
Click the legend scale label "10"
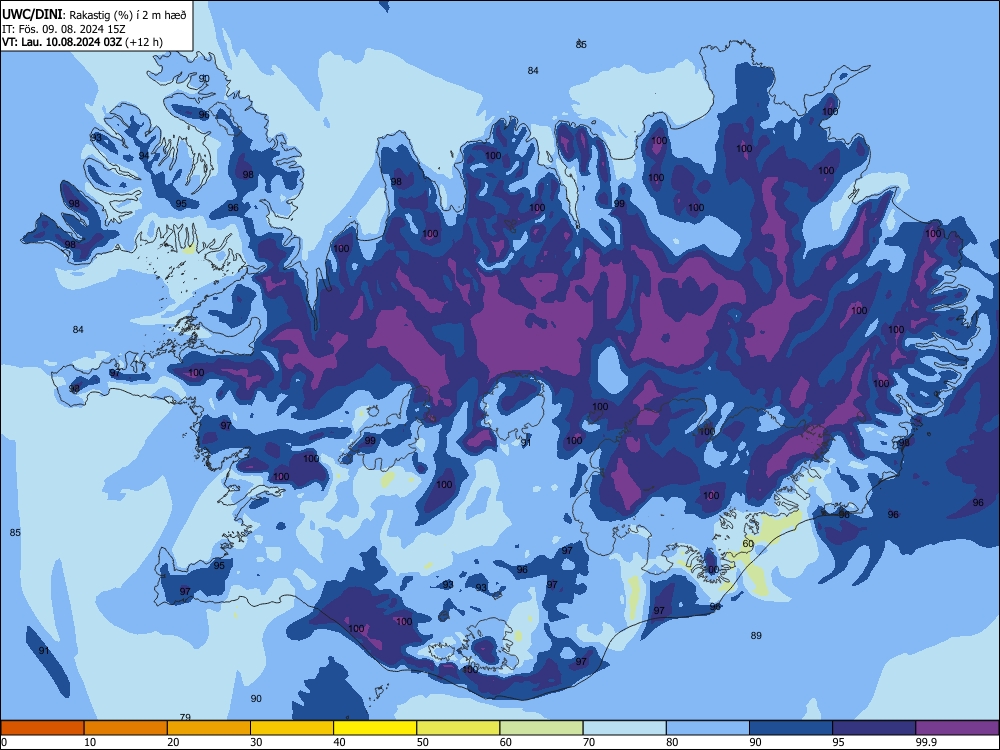point(90,742)
